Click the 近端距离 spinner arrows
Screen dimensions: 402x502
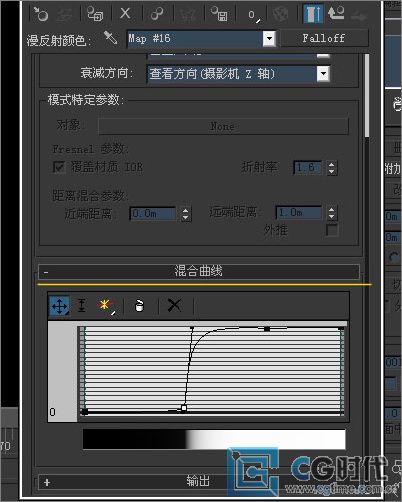click(x=186, y=214)
